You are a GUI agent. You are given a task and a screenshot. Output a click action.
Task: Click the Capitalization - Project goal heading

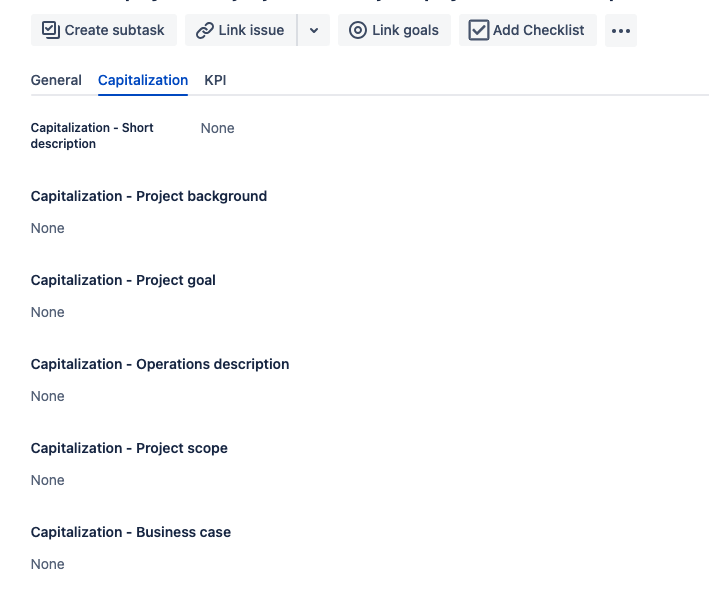123,280
